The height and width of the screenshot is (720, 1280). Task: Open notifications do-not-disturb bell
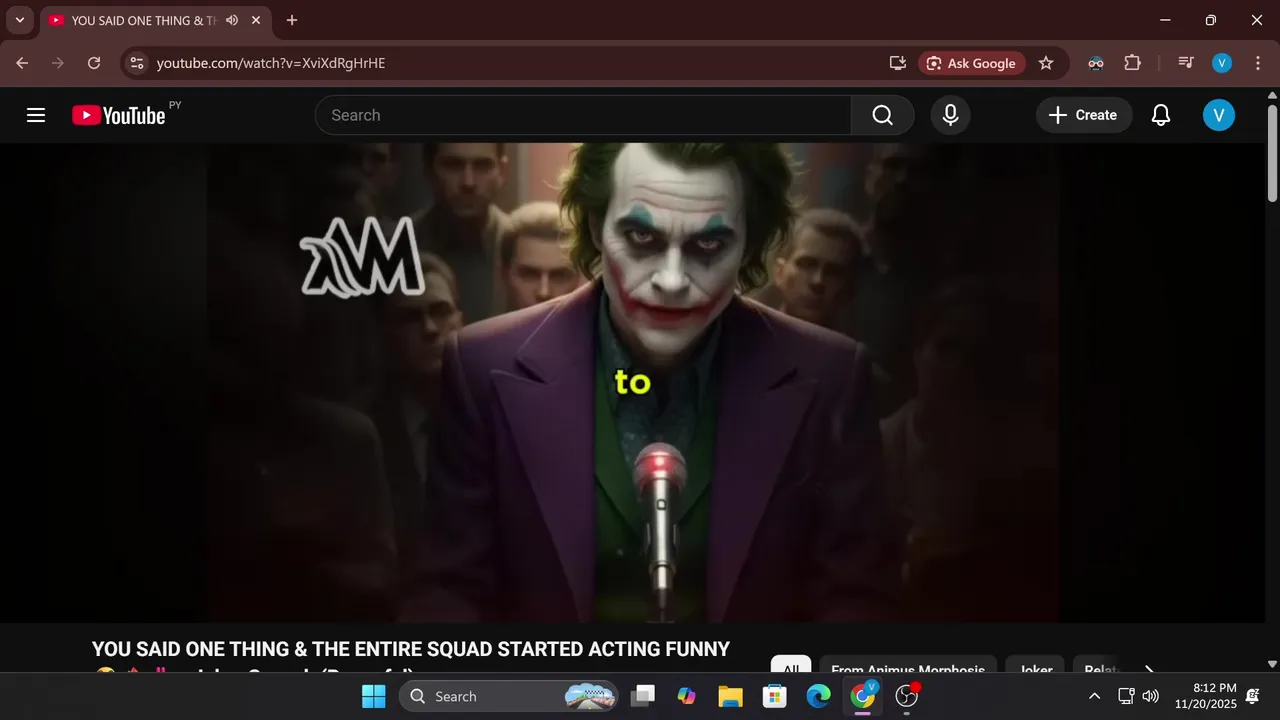coord(1253,696)
